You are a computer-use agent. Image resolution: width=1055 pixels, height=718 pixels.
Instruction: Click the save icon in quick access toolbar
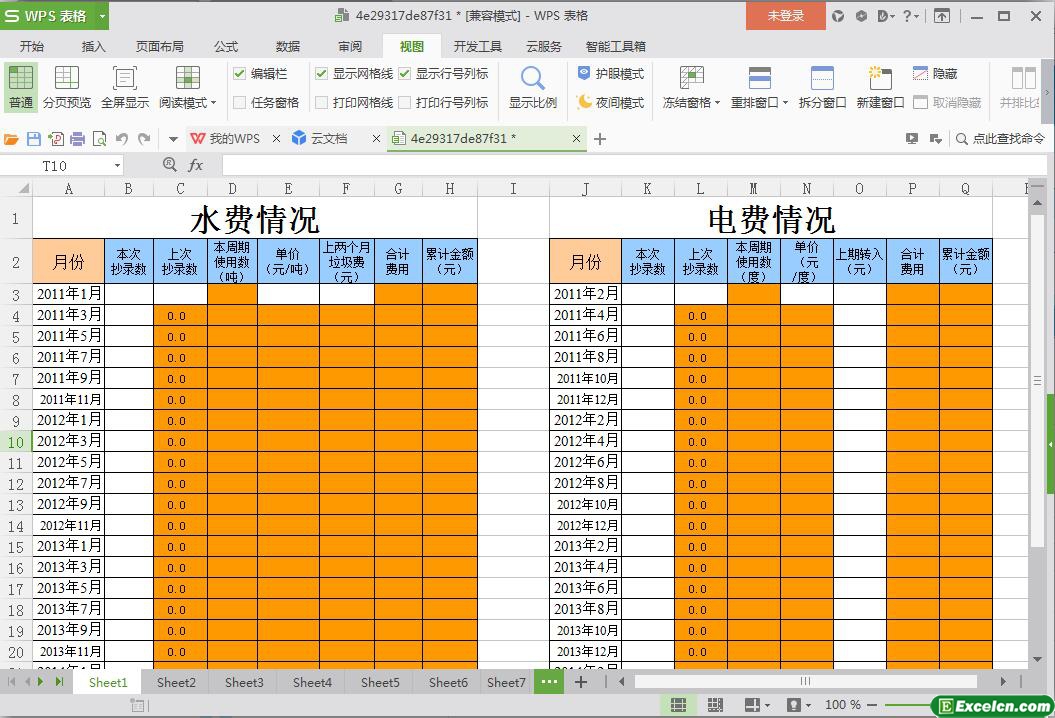[34, 139]
